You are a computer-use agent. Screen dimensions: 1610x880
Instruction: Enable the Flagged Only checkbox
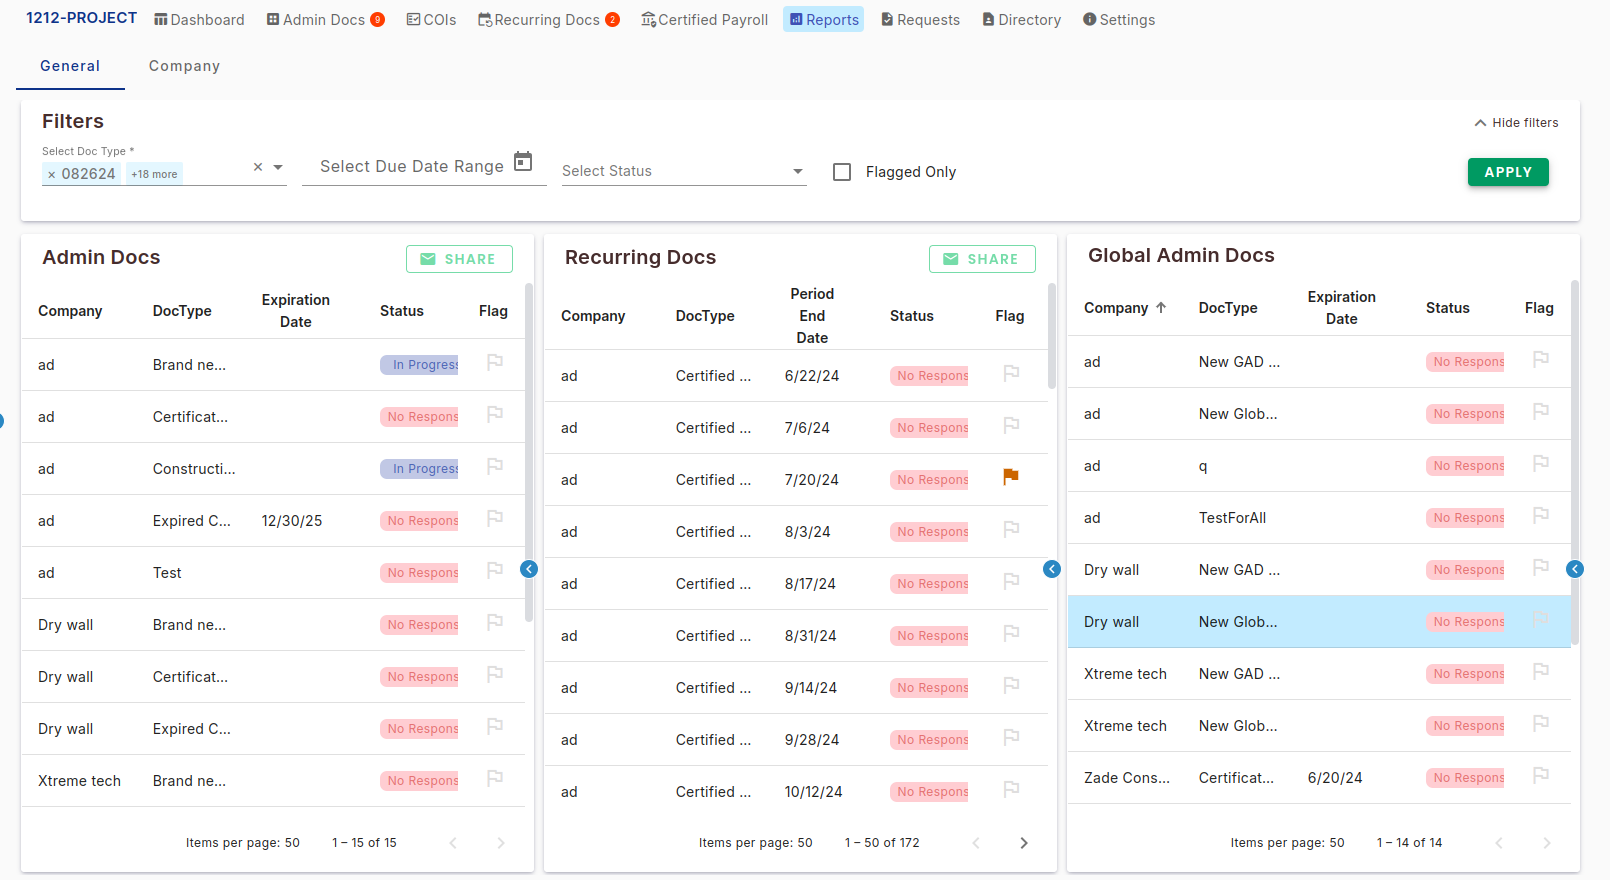tap(842, 172)
